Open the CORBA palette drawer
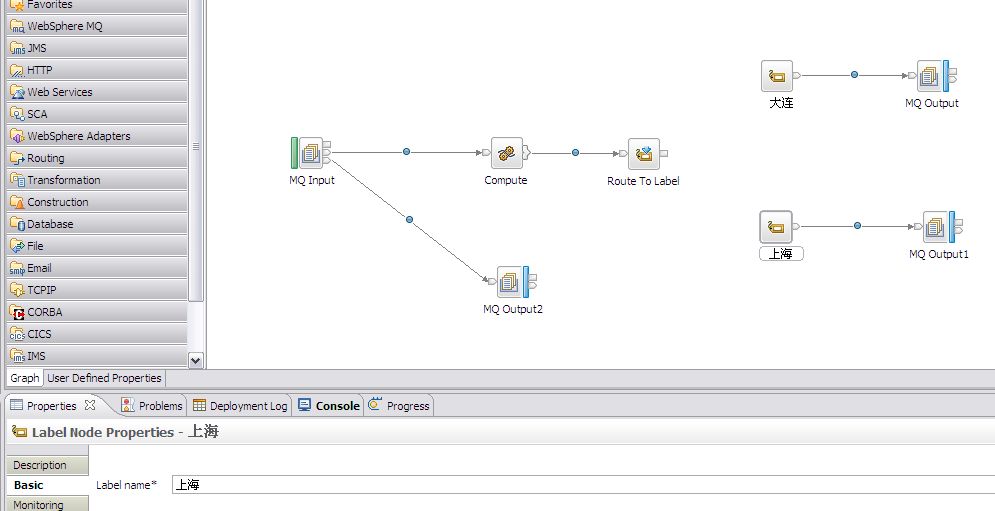The width and height of the screenshot is (995, 511). pyautogui.click(x=96, y=312)
